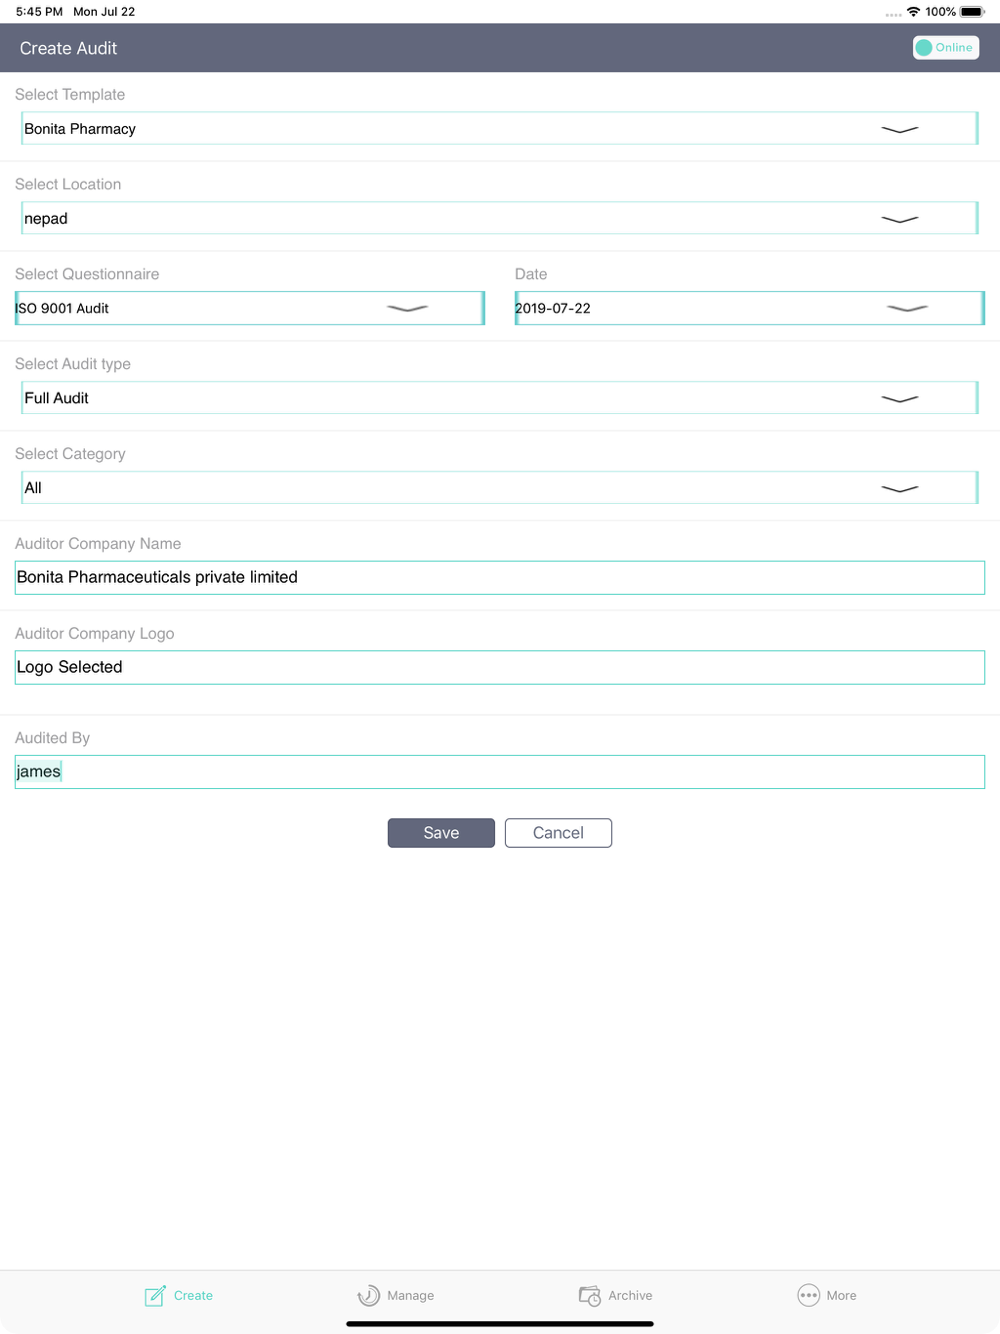Cancel audit creation

pyautogui.click(x=558, y=833)
